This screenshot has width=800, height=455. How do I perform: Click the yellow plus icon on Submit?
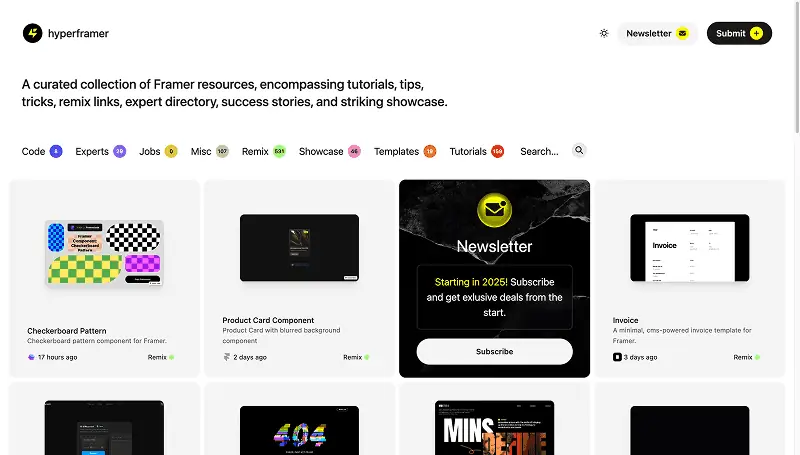pos(757,33)
